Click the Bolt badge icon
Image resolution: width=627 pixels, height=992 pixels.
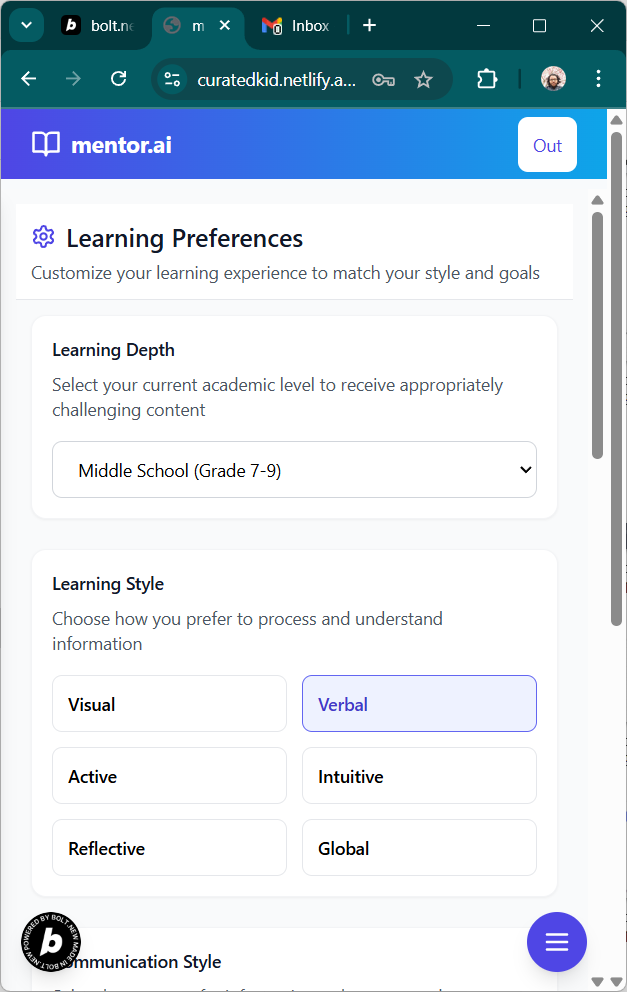click(51, 942)
